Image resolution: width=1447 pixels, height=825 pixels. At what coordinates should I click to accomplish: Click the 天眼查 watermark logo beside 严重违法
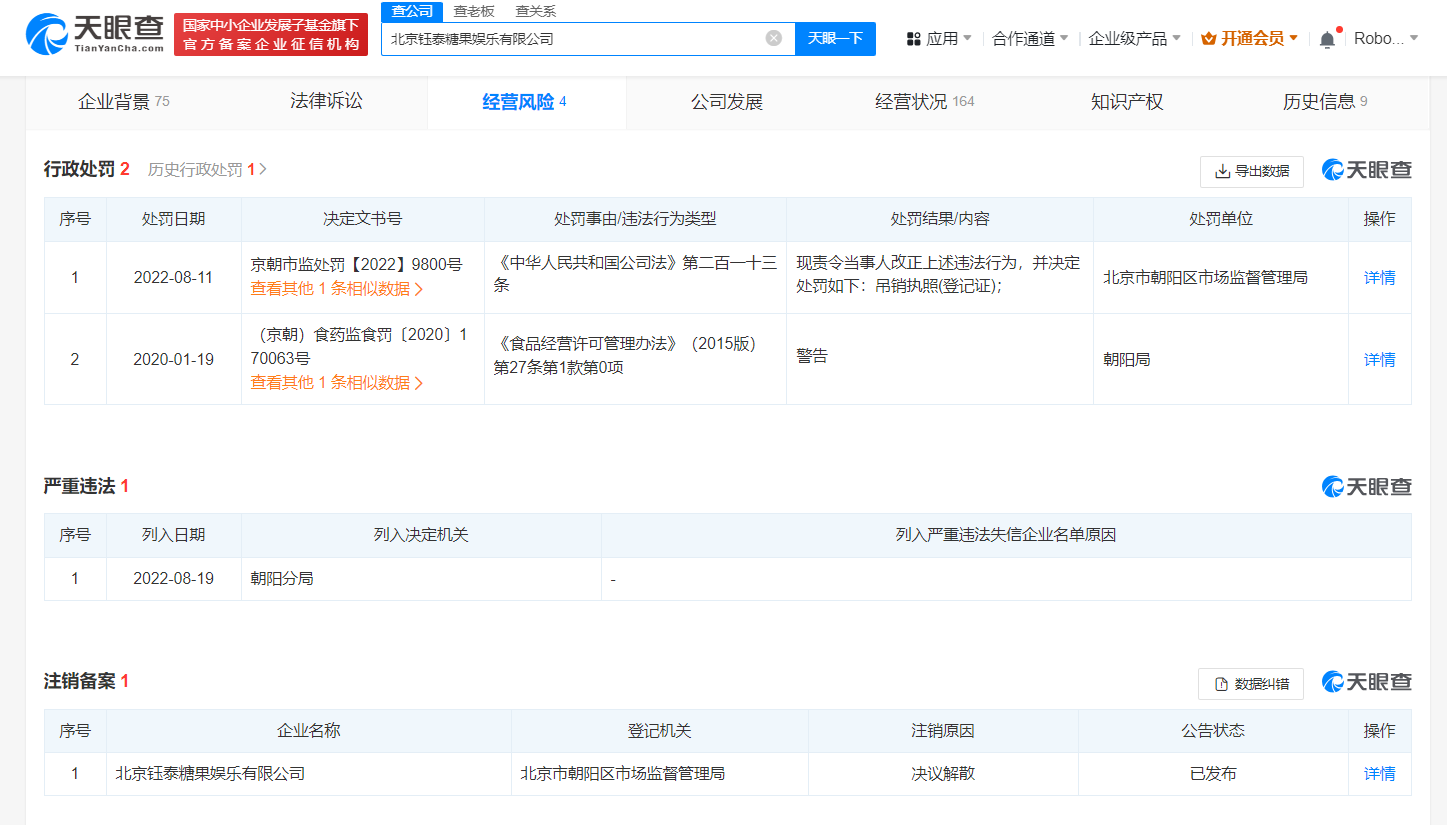pos(1367,487)
